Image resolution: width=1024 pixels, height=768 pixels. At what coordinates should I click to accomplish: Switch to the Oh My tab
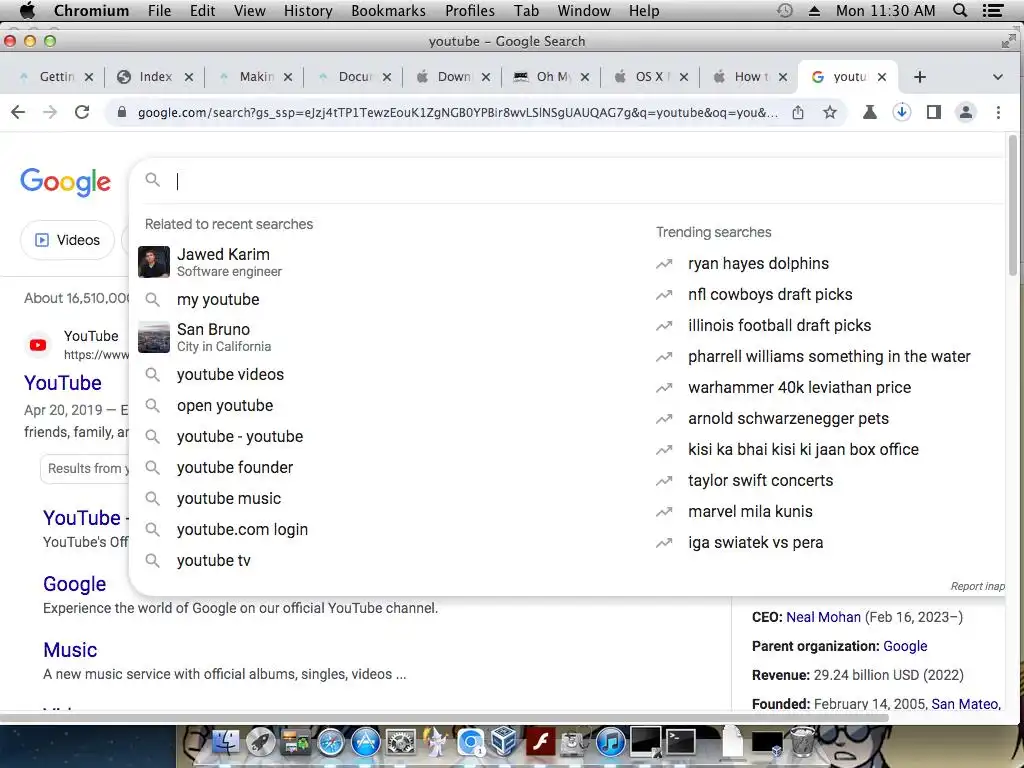[552, 77]
